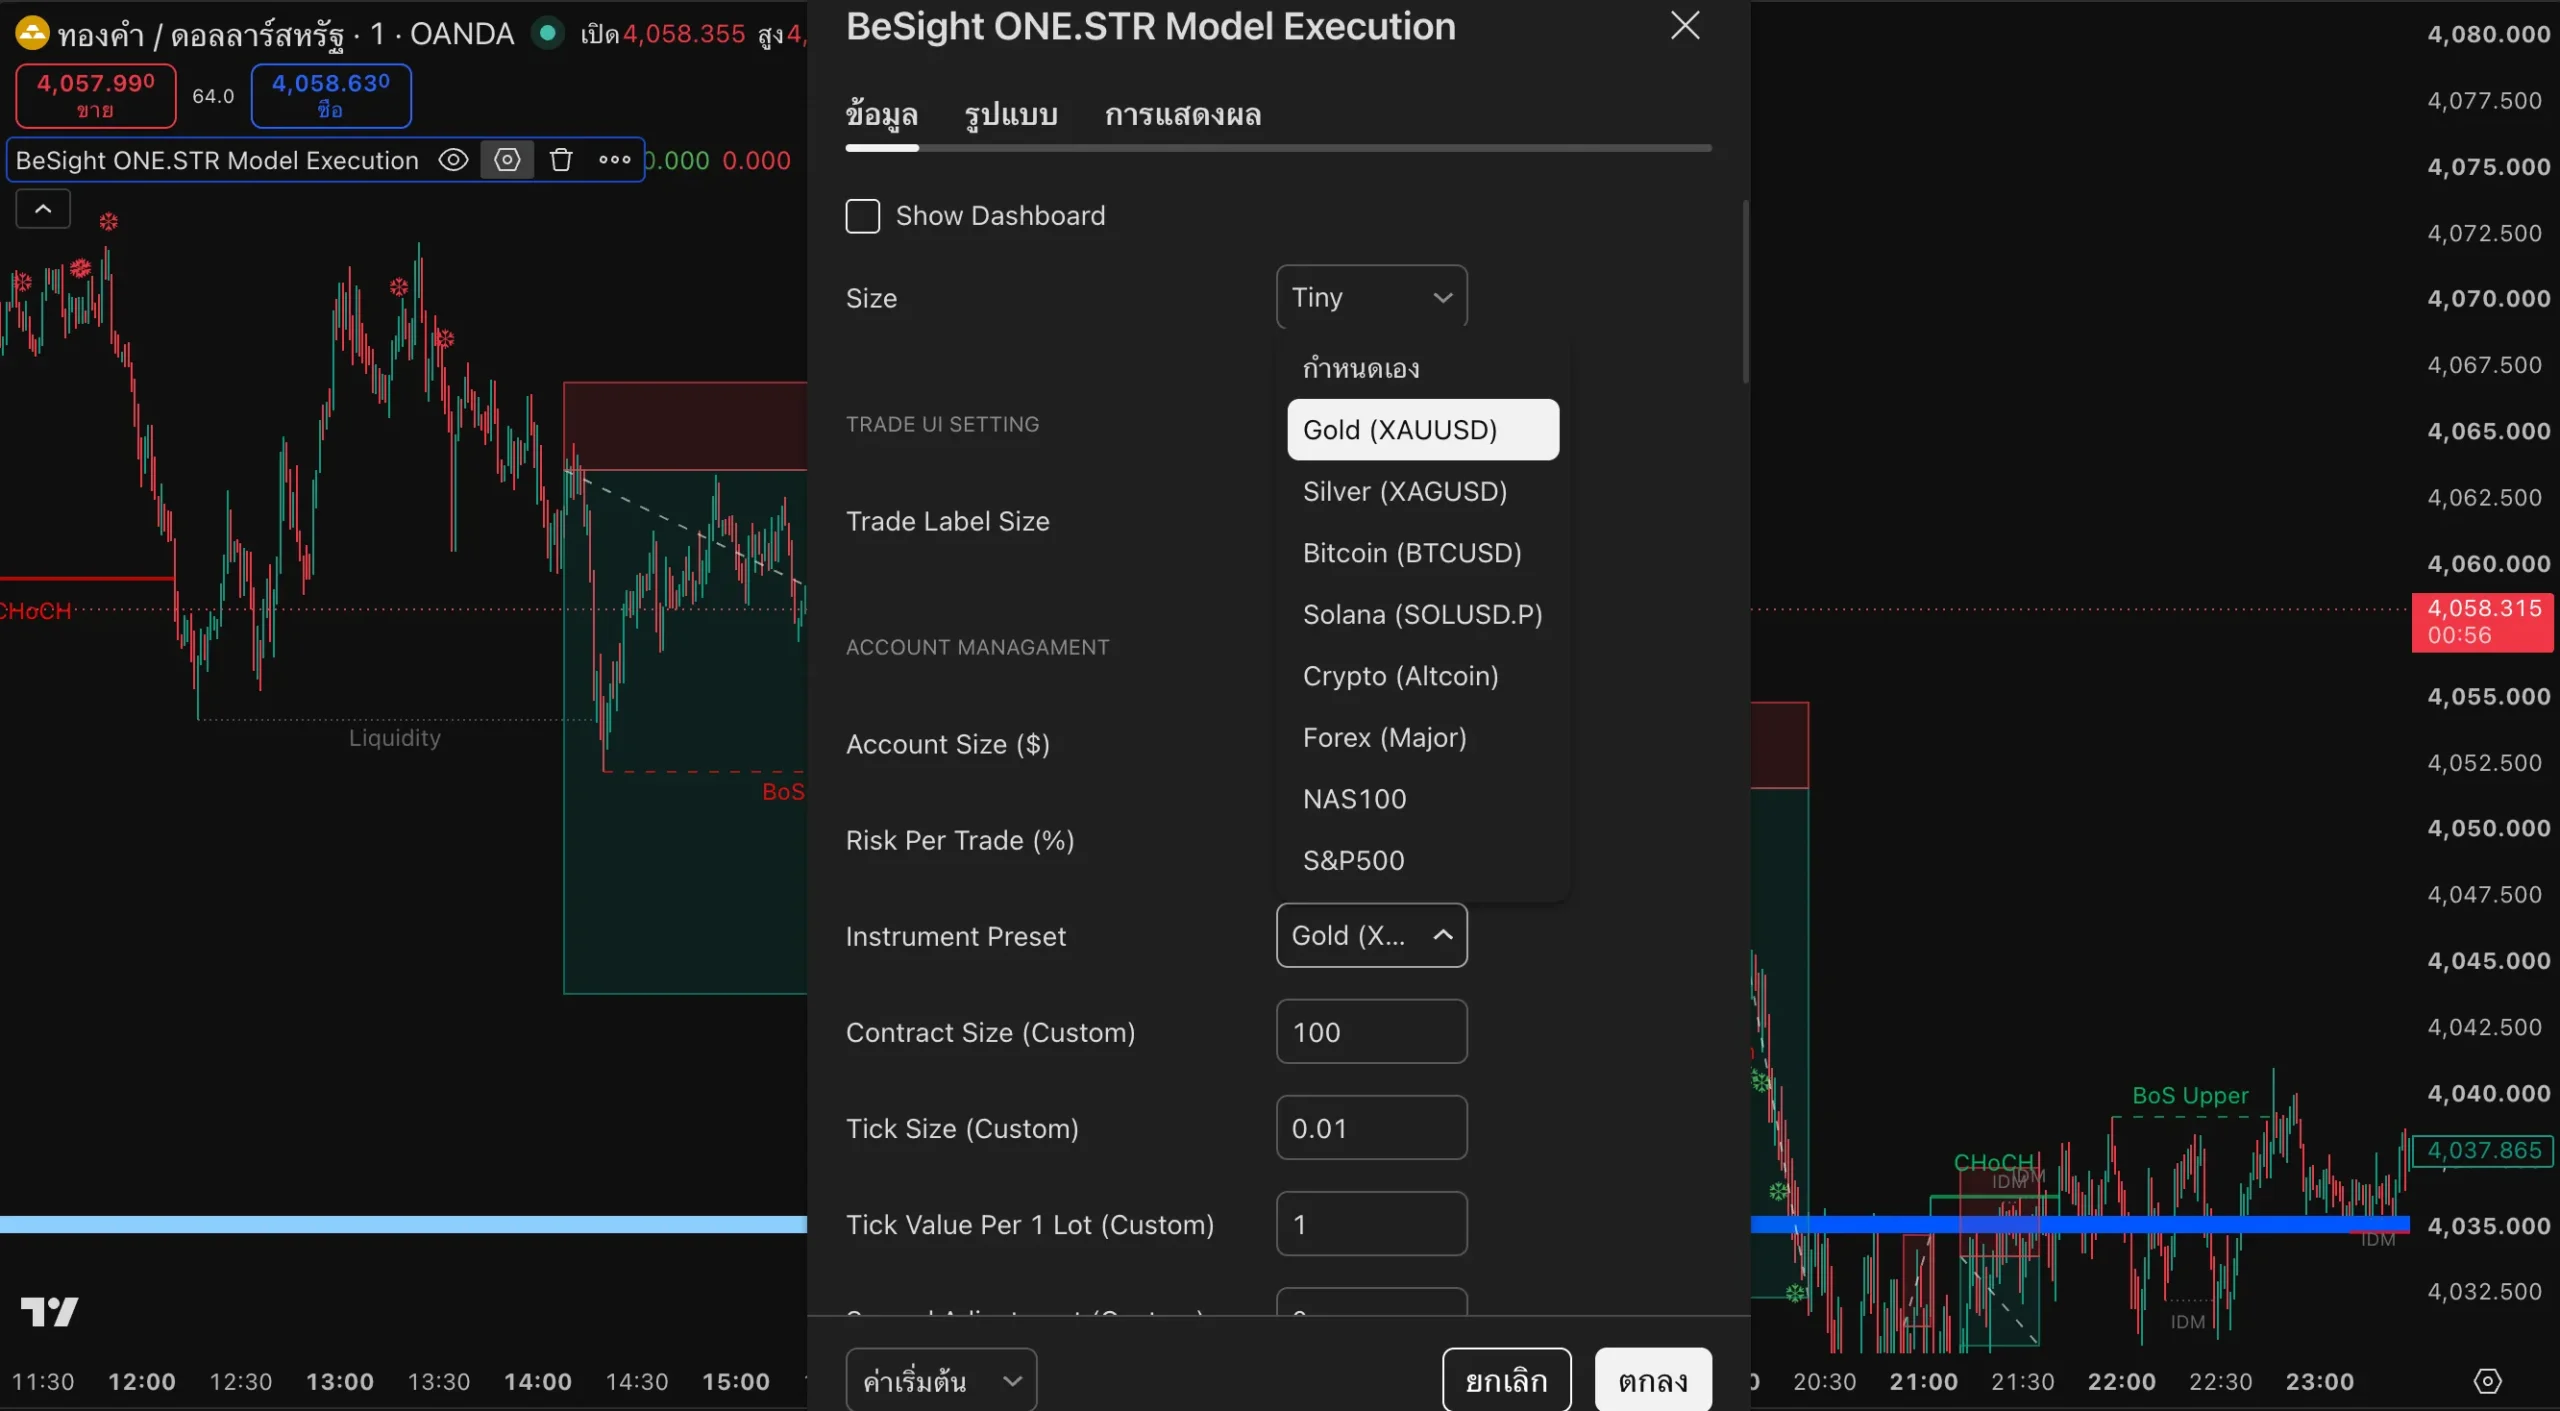Click the spread value 64.0

pos(213,96)
